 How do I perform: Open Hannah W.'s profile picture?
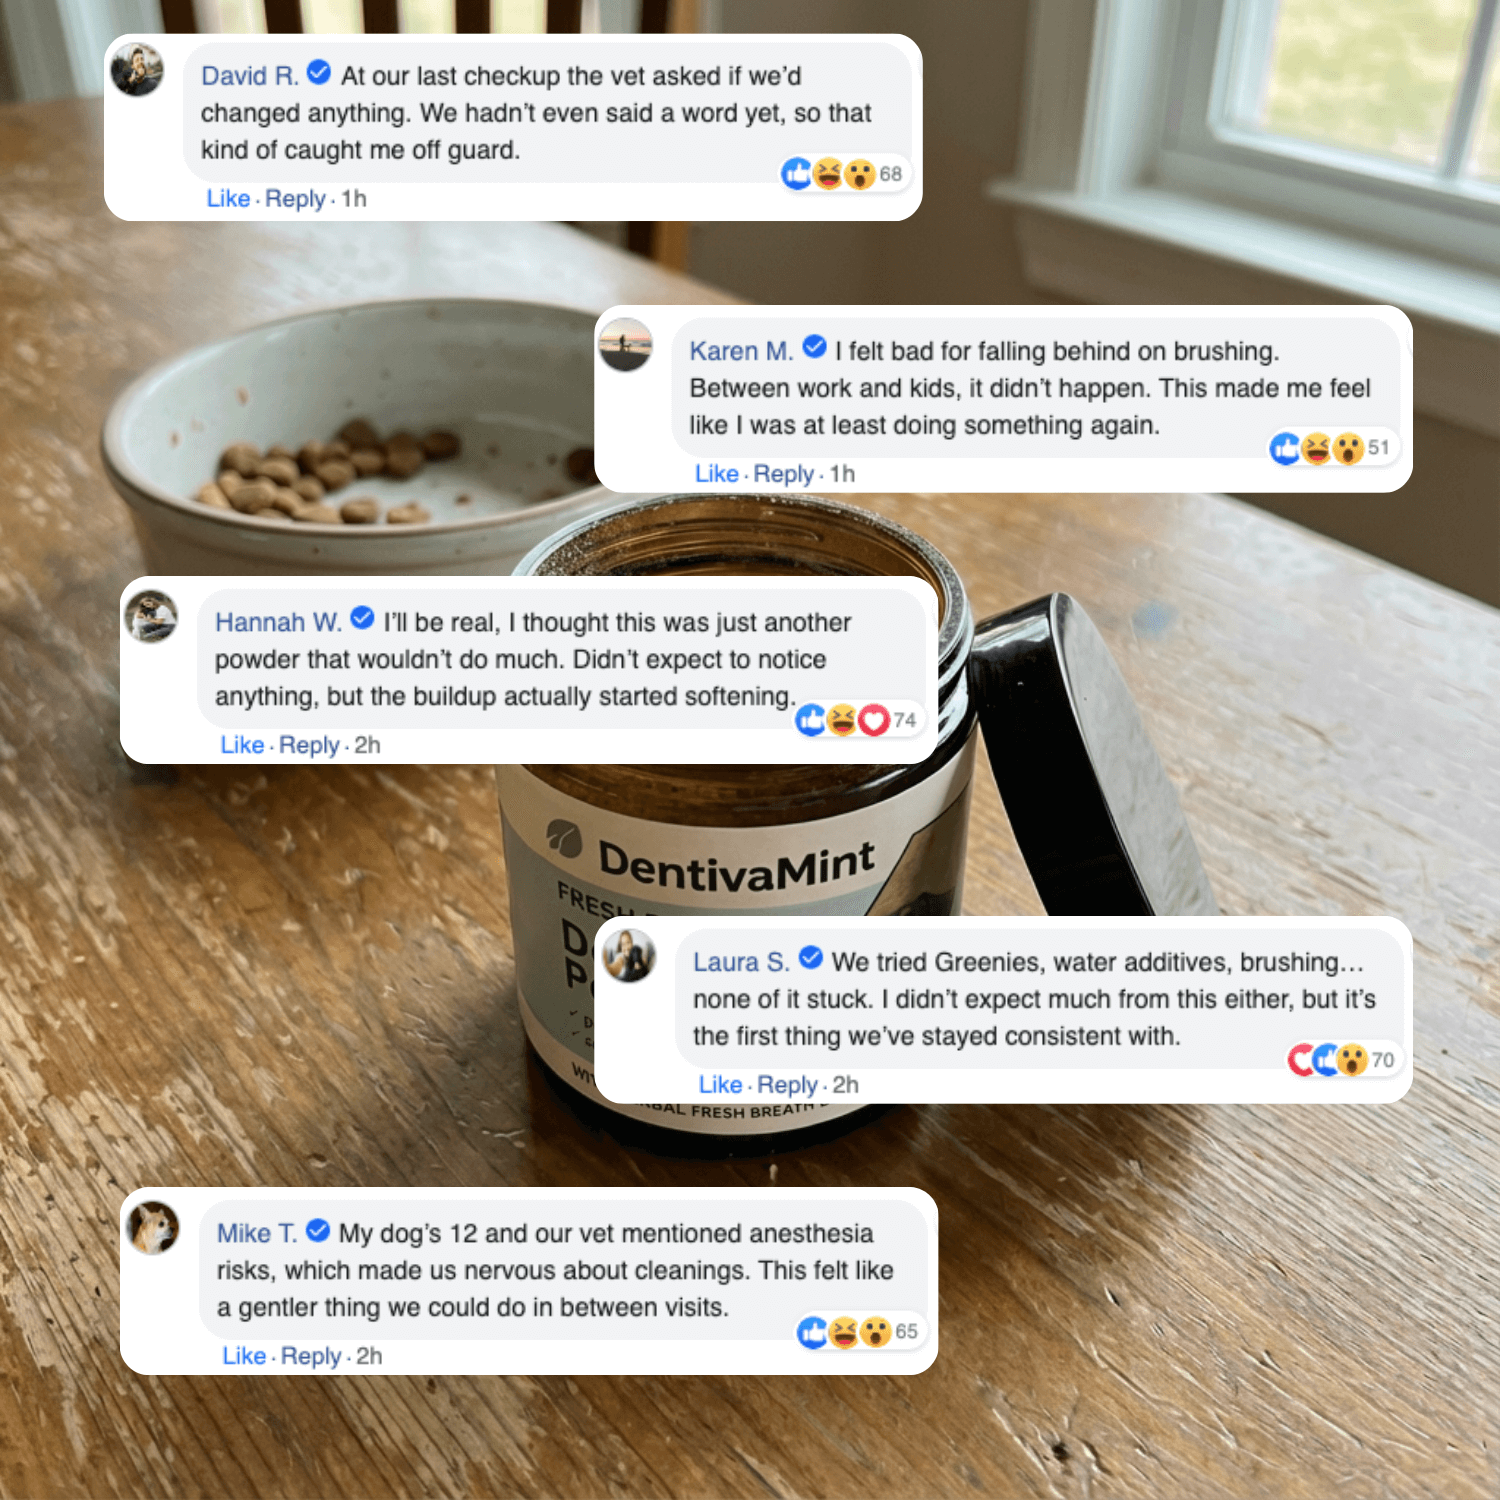click(x=151, y=616)
